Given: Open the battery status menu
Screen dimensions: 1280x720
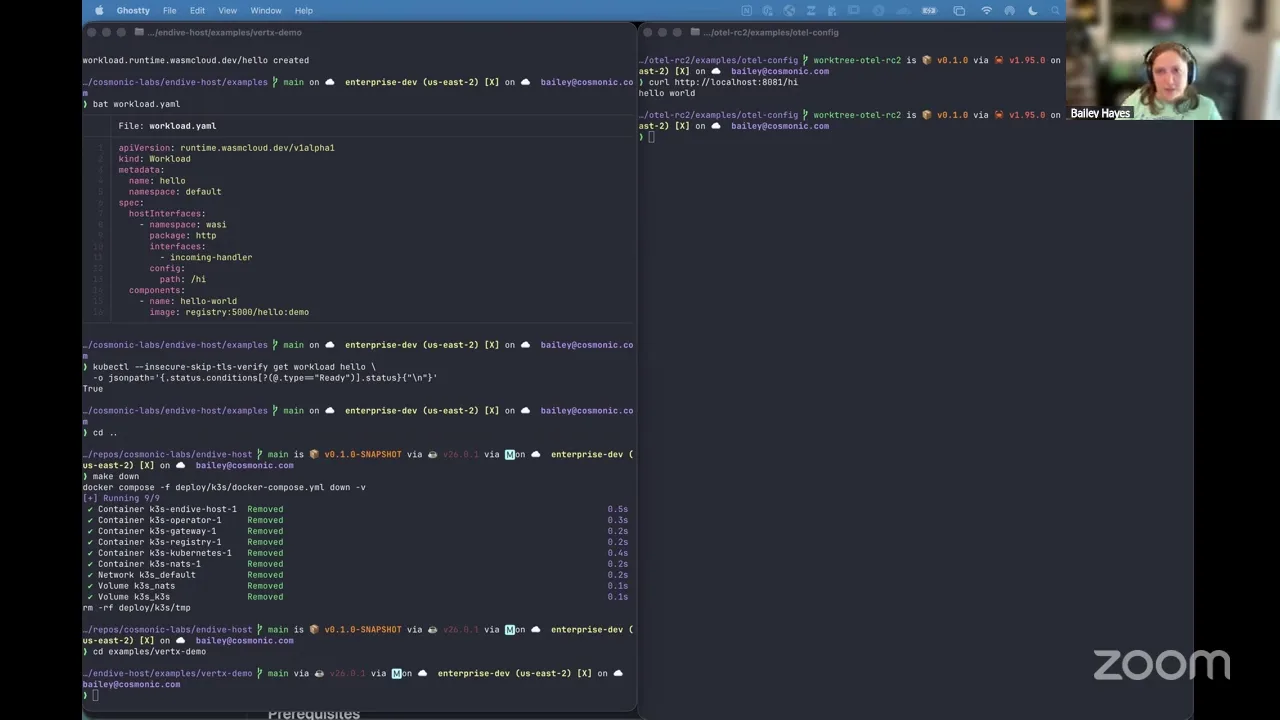Looking at the screenshot, I should point(930,10).
